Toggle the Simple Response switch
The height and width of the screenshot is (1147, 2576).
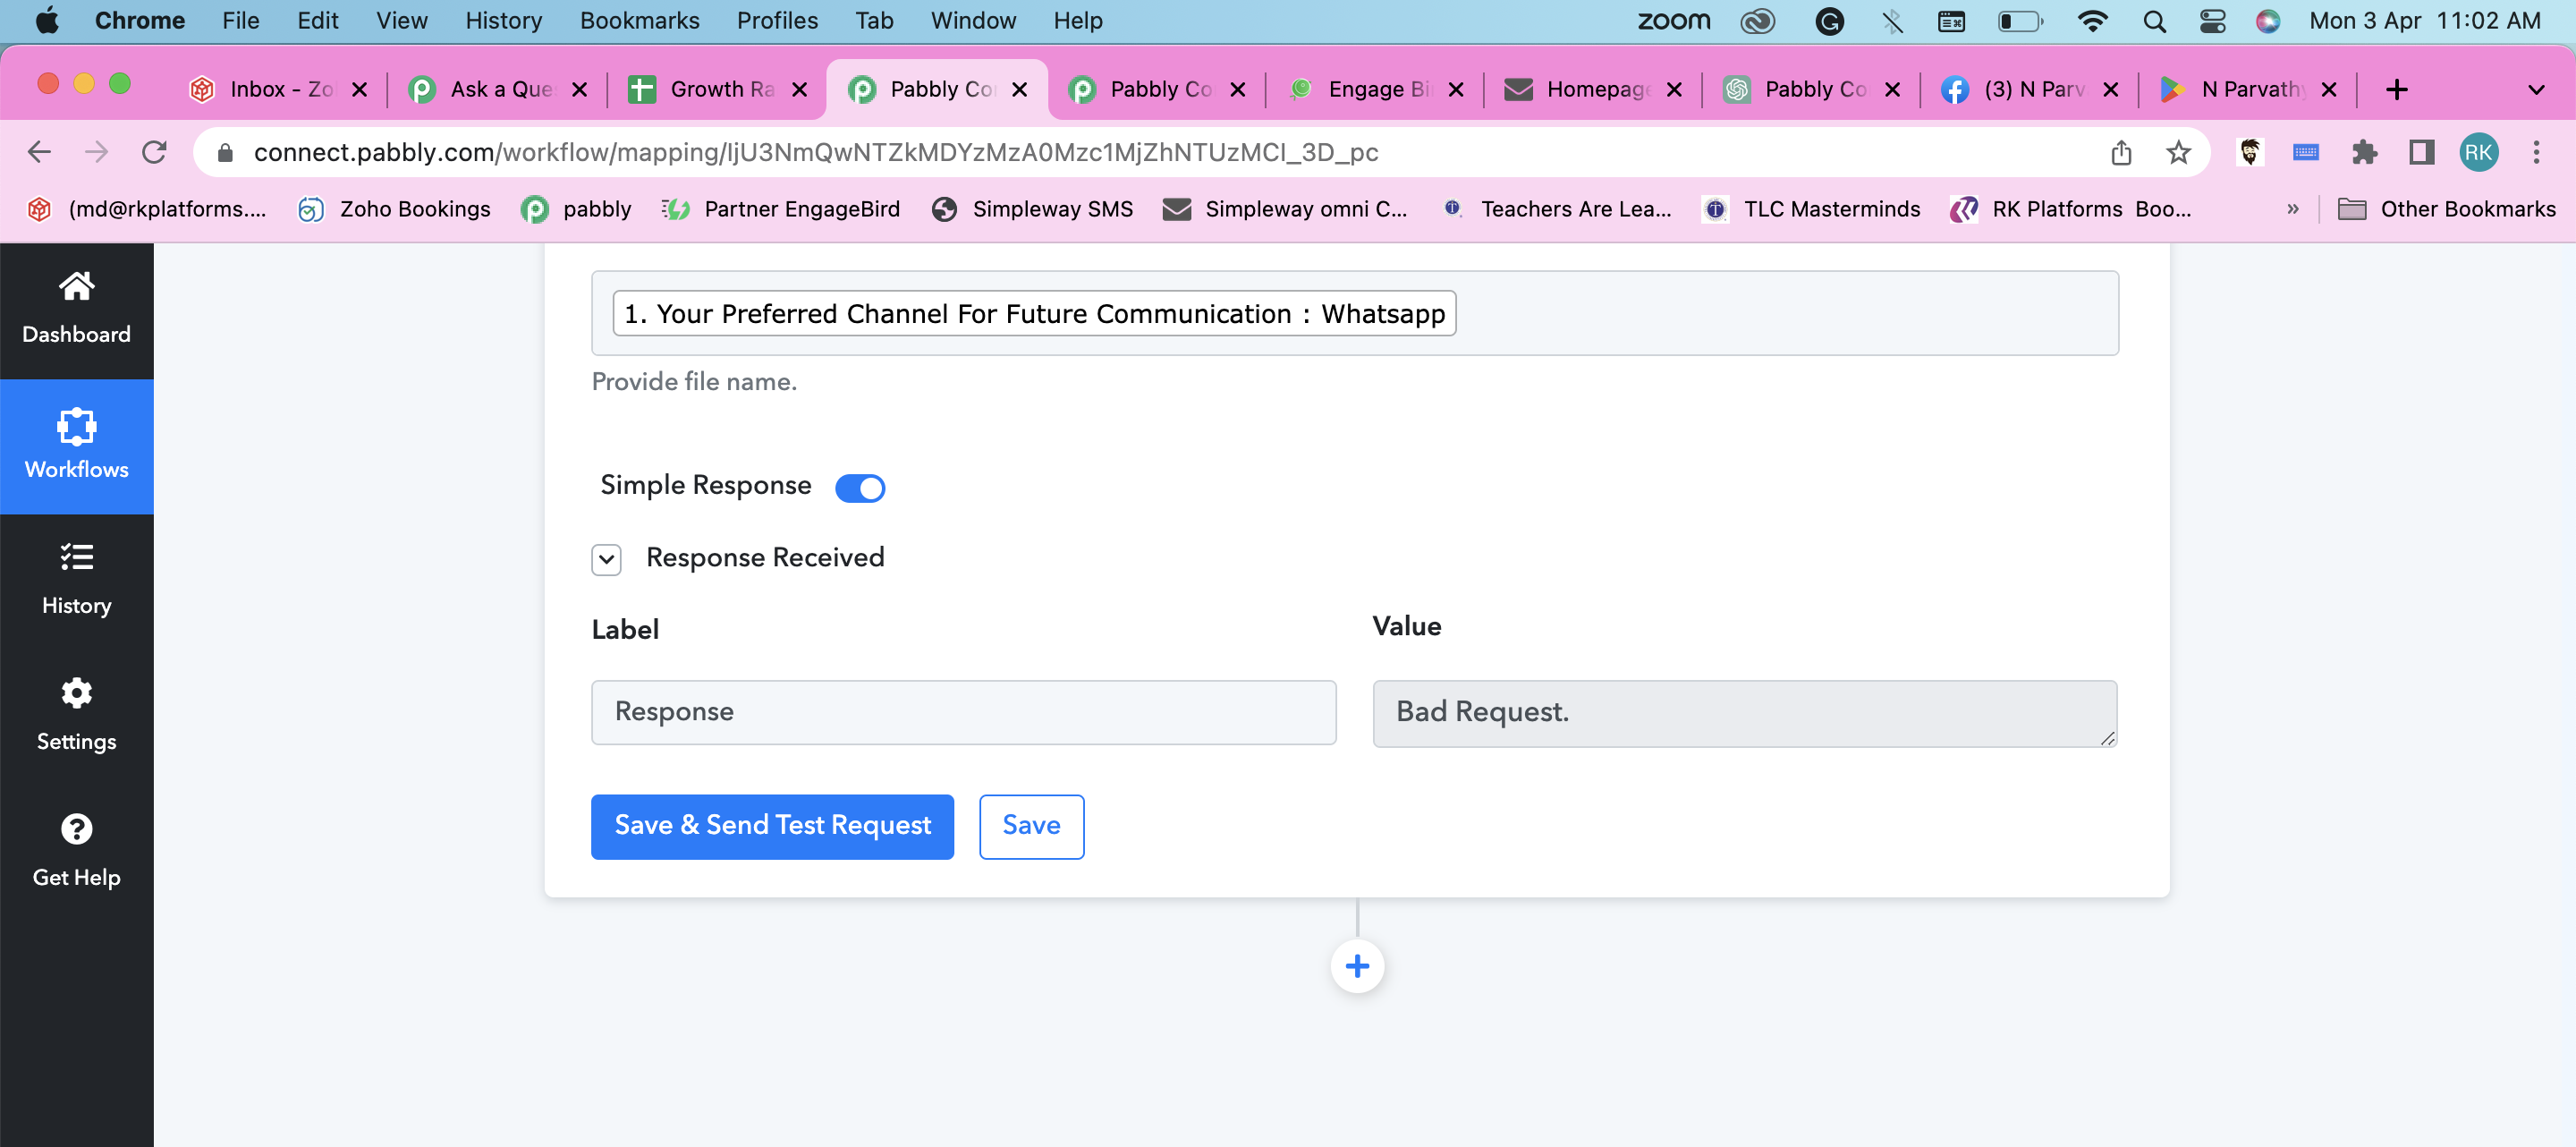[860, 488]
